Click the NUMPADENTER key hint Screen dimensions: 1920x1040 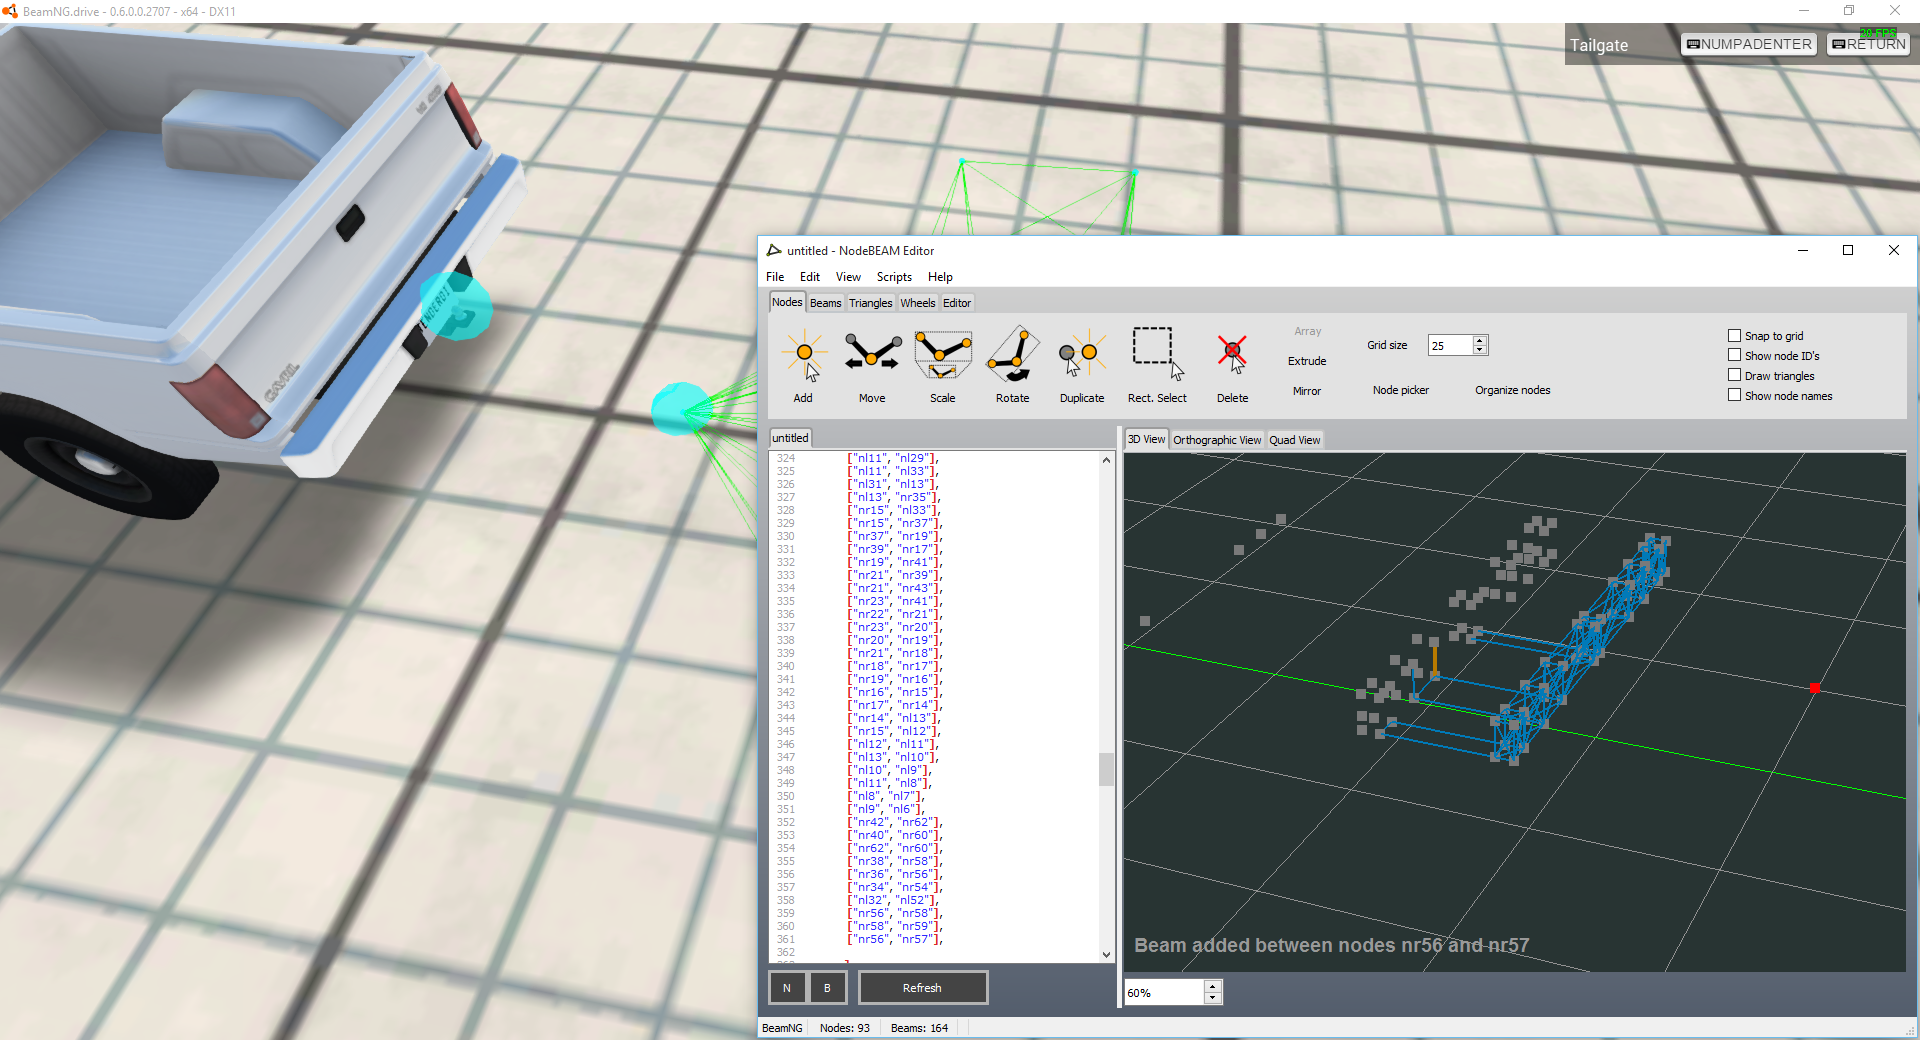click(x=1749, y=44)
